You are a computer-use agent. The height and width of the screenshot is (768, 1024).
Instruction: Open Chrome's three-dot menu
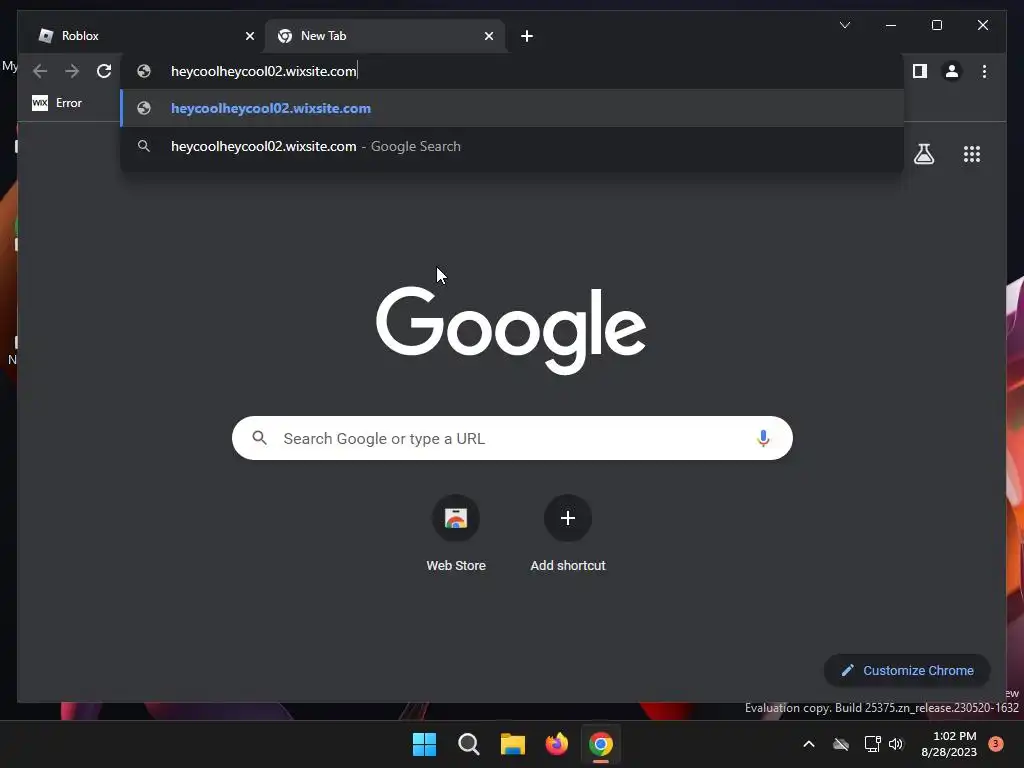pos(984,71)
